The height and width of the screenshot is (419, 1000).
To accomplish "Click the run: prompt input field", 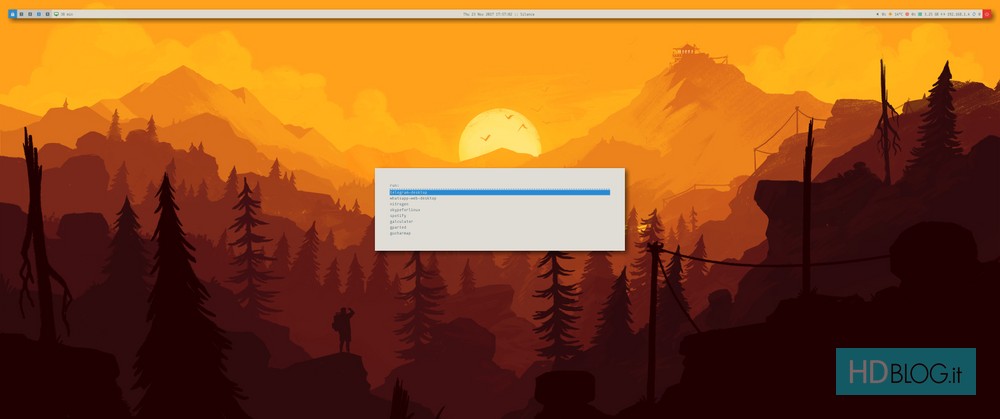I will click(x=499, y=186).
